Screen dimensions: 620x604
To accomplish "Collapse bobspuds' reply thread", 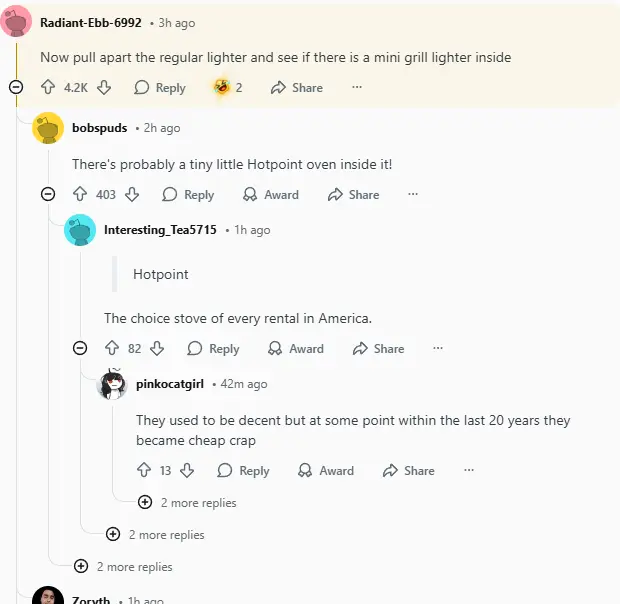I will coord(48,194).
